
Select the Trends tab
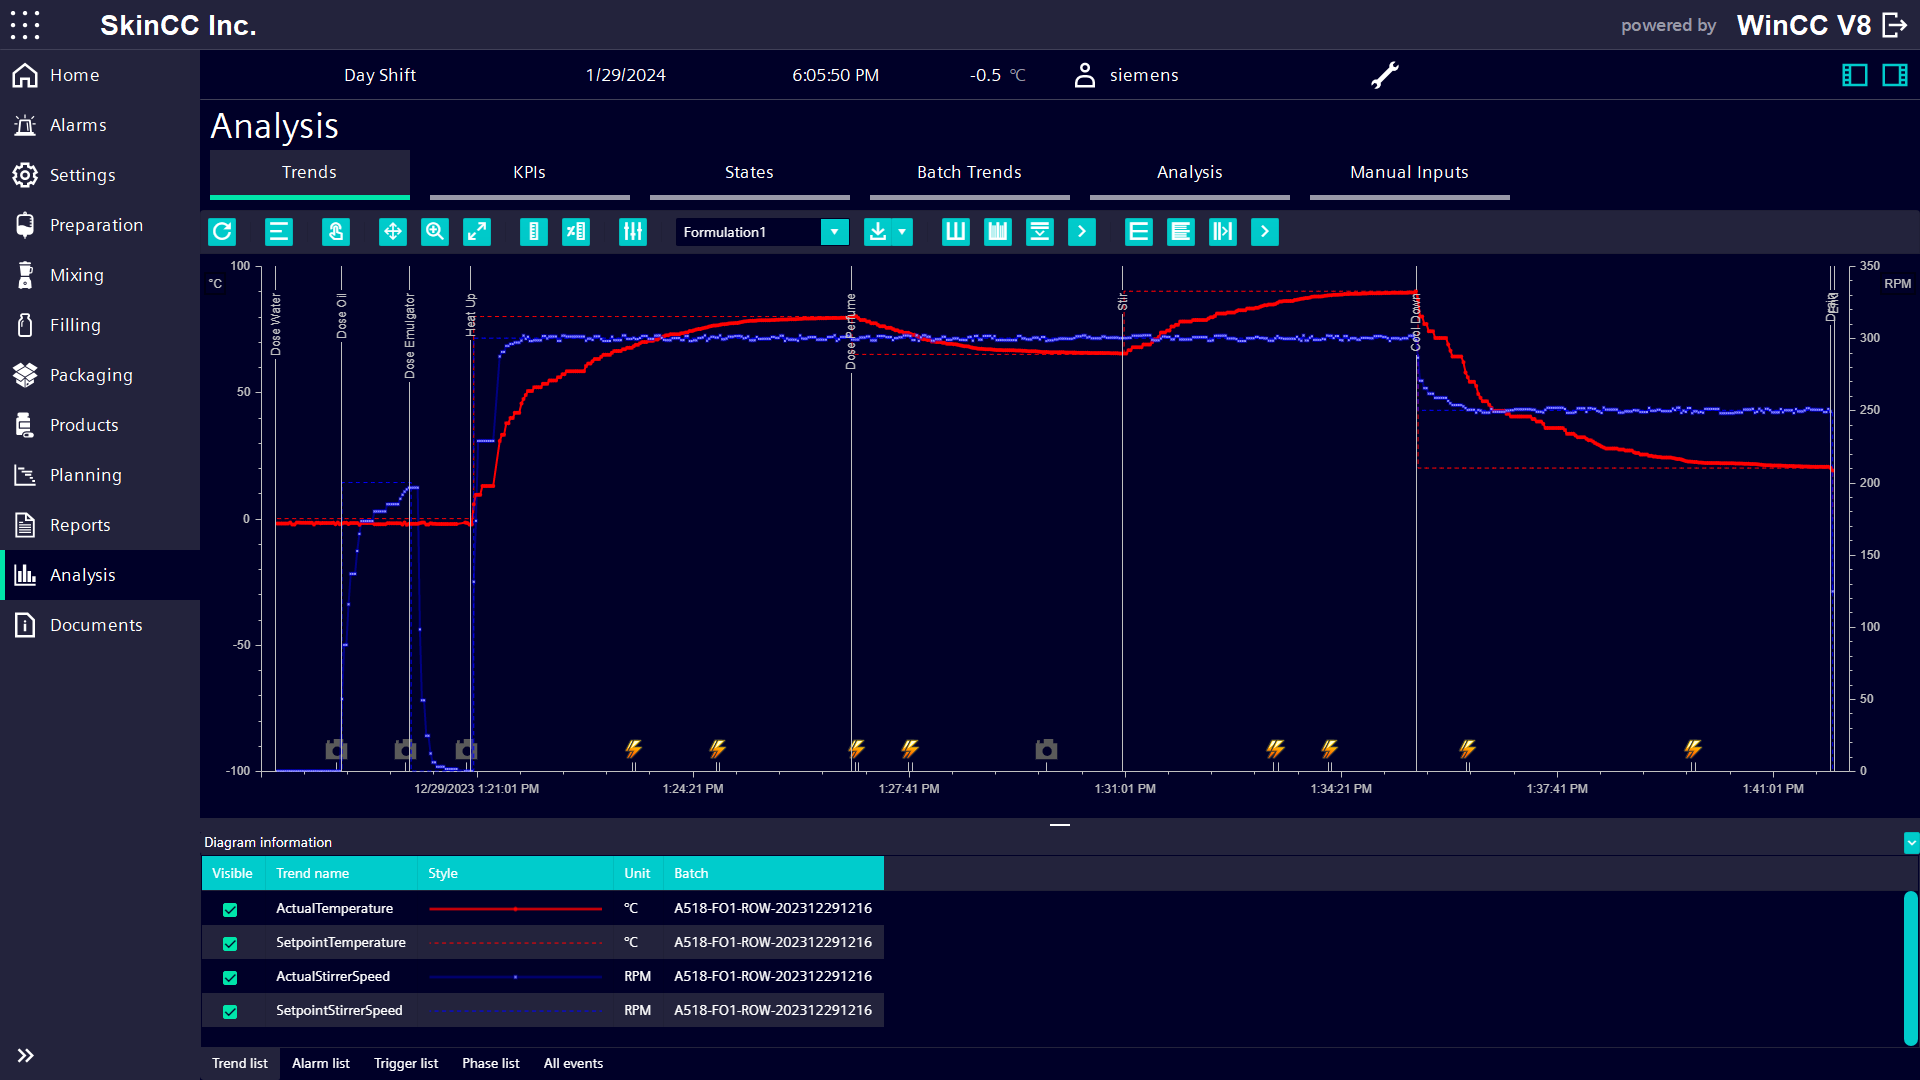(310, 174)
